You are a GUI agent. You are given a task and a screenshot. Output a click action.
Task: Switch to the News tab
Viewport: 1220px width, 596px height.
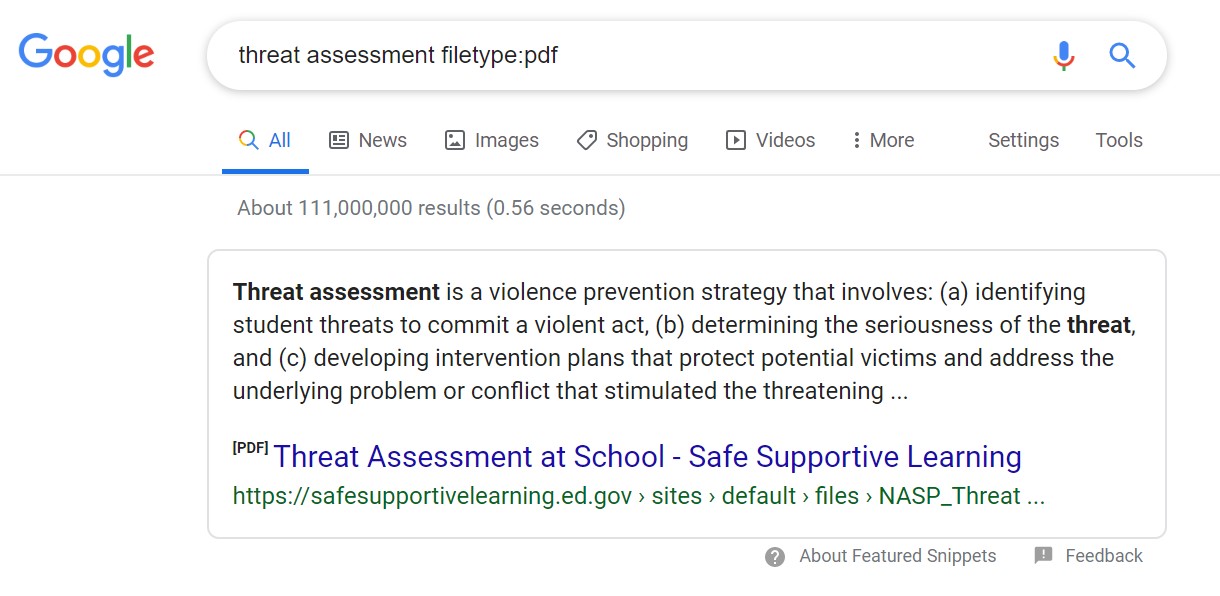pyautogui.click(x=368, y=140)
